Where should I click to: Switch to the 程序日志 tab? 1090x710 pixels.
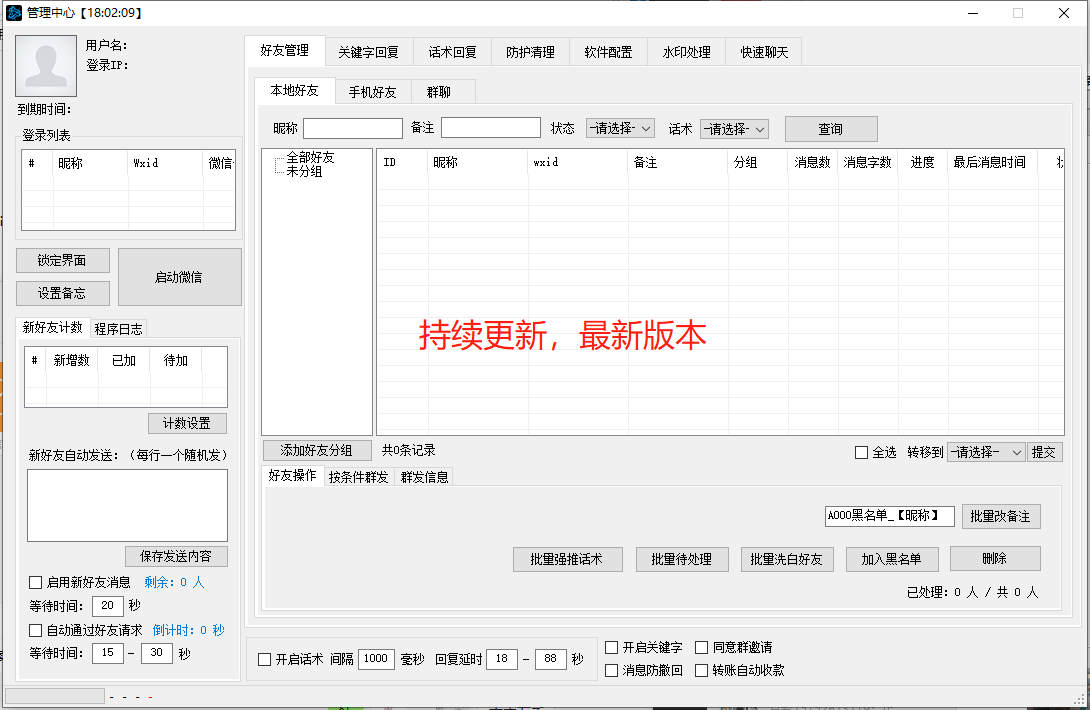pyautogui.click(x=118, y=329)
